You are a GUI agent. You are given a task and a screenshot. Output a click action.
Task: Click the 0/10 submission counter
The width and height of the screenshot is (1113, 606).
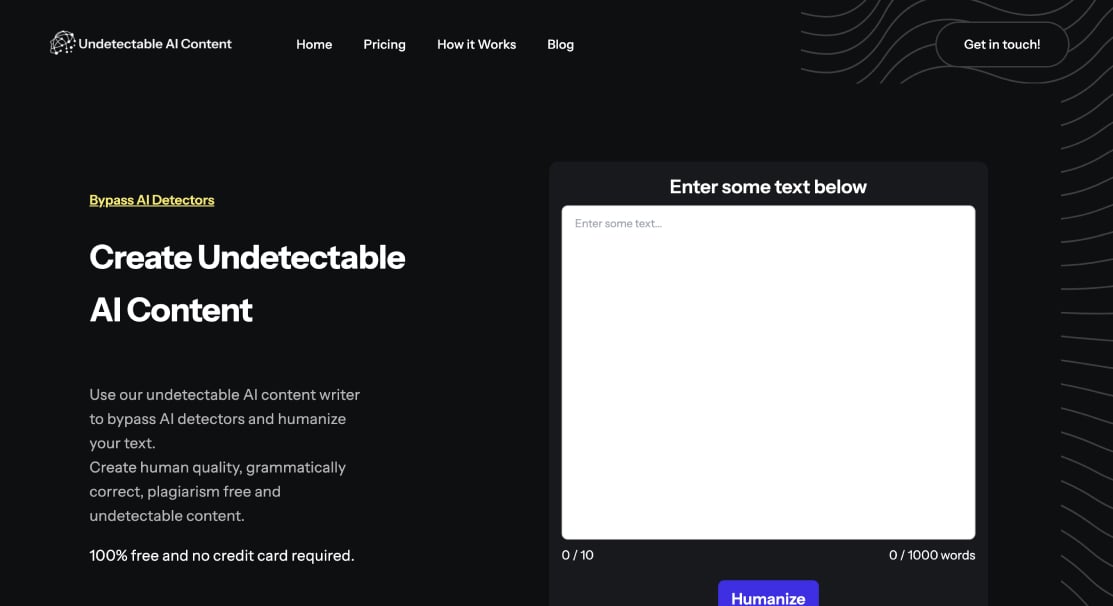(578, 555)
